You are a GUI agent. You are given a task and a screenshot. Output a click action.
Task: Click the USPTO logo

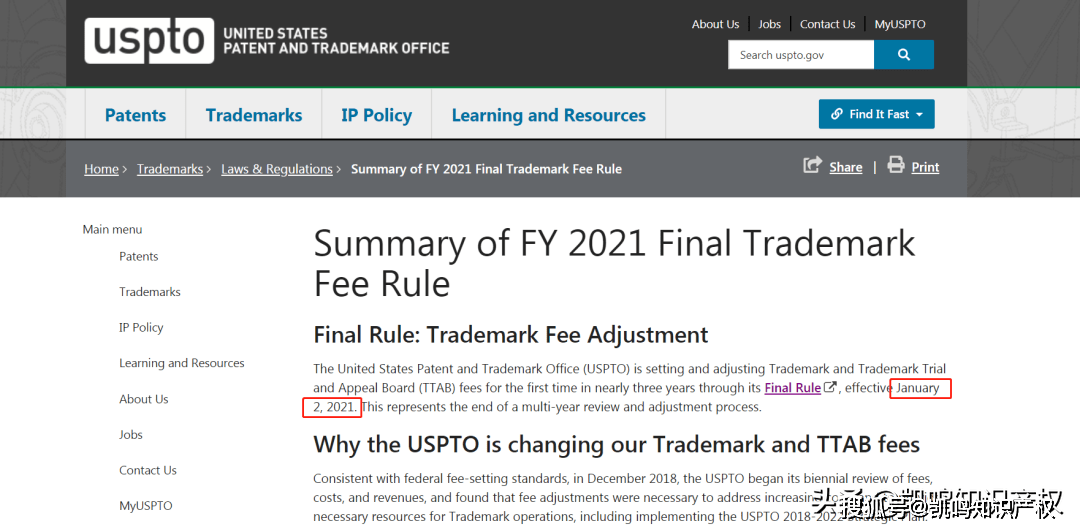pos(149,40)
